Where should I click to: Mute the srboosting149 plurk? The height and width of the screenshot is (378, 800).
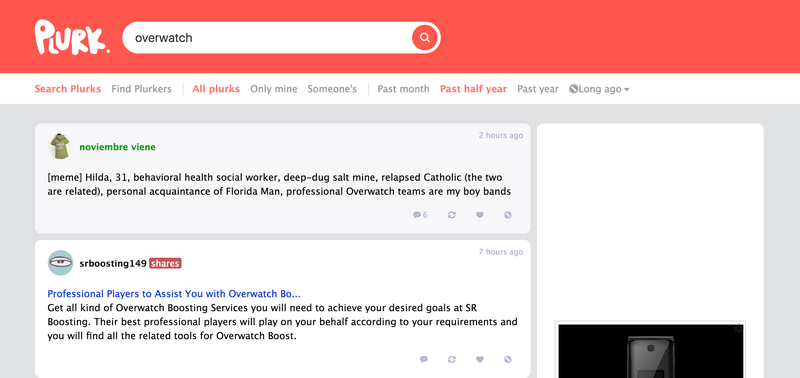[508, 360]
